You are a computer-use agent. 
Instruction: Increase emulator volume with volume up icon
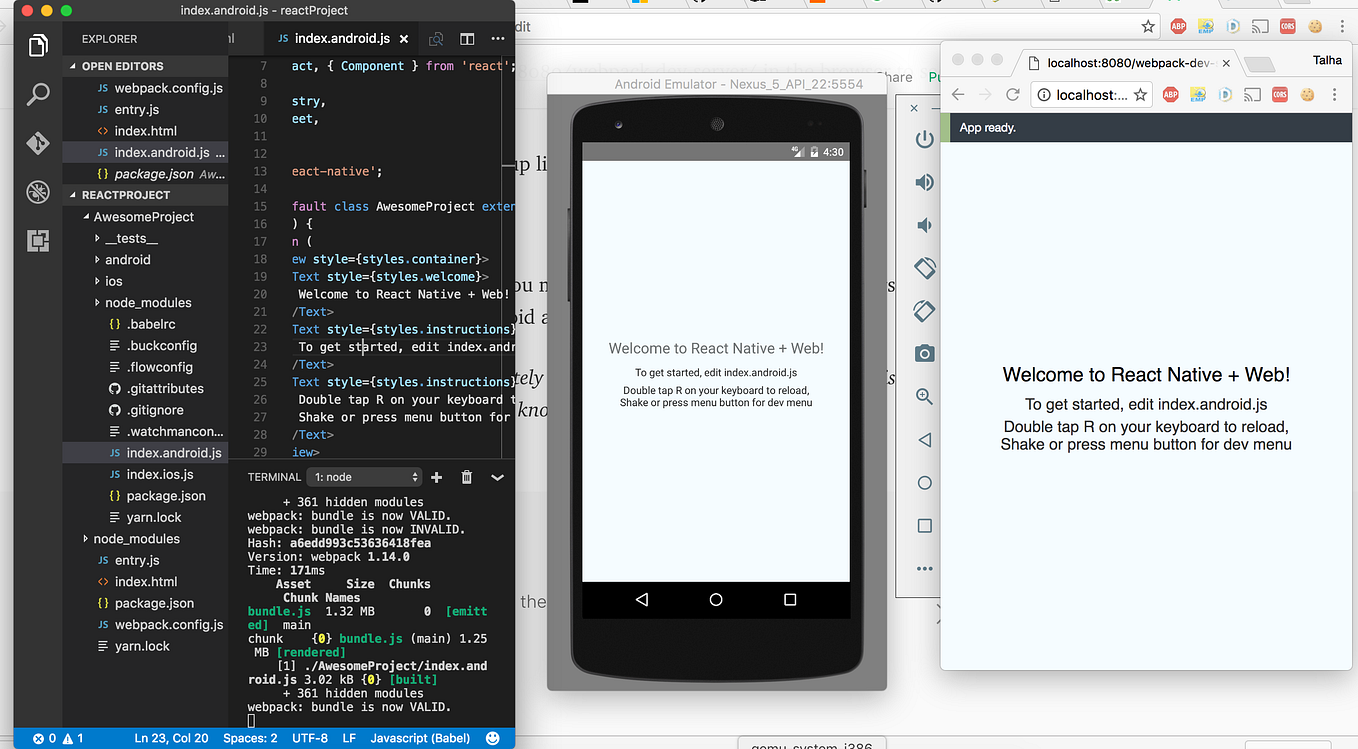coord(922,182)
